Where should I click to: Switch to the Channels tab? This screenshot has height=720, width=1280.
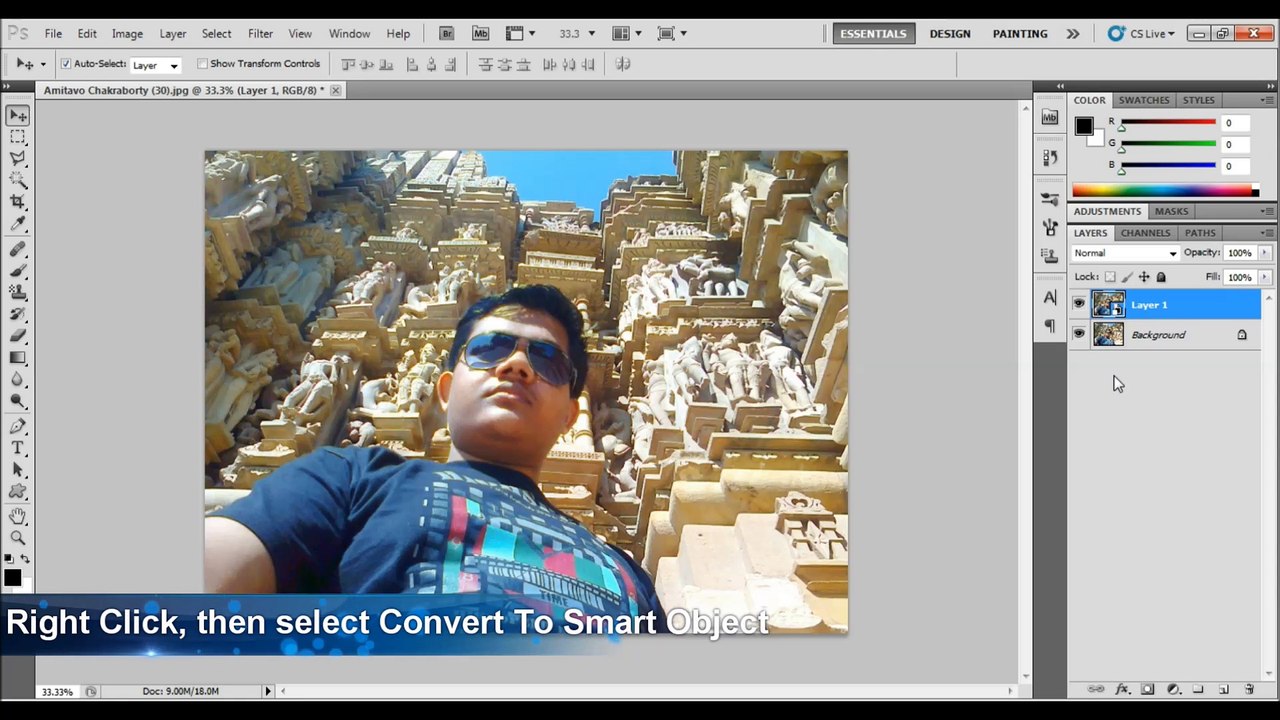click(1145, 233)
